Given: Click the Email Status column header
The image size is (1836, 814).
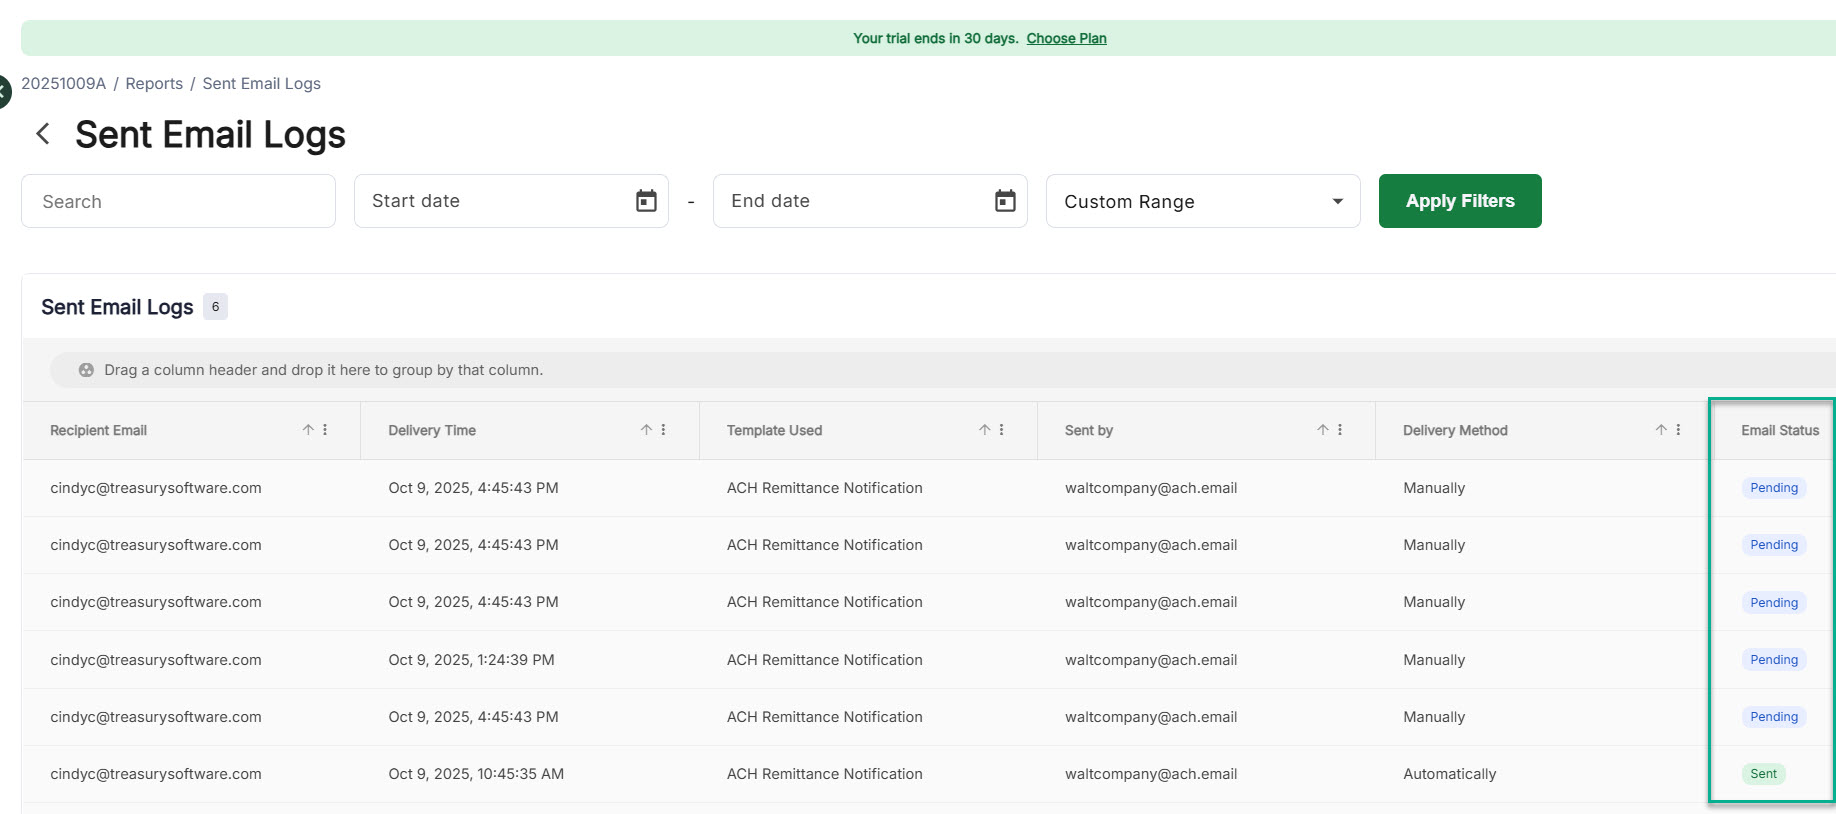Looking at the screenshot, I should (x=1779, y=430).
